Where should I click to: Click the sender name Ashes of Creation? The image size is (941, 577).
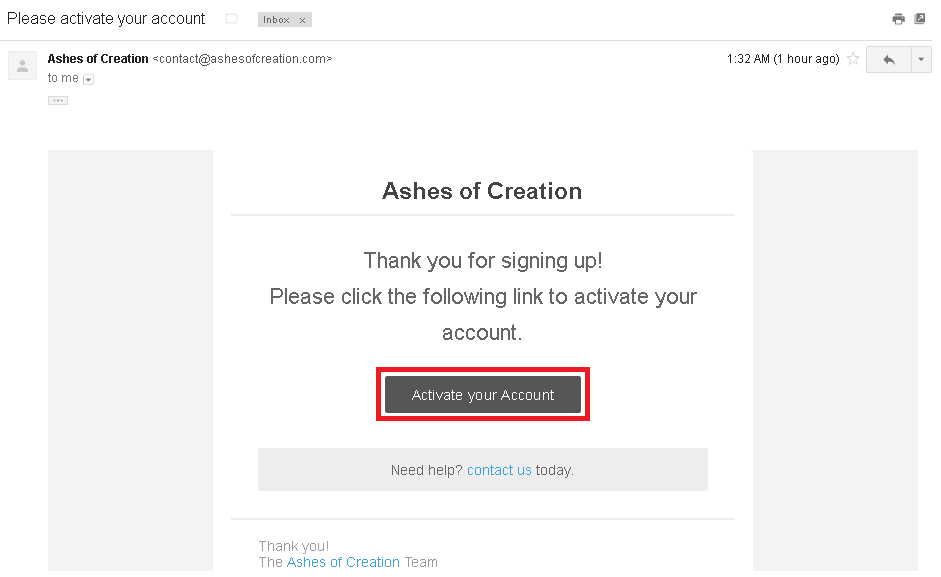tap(98, 59)
